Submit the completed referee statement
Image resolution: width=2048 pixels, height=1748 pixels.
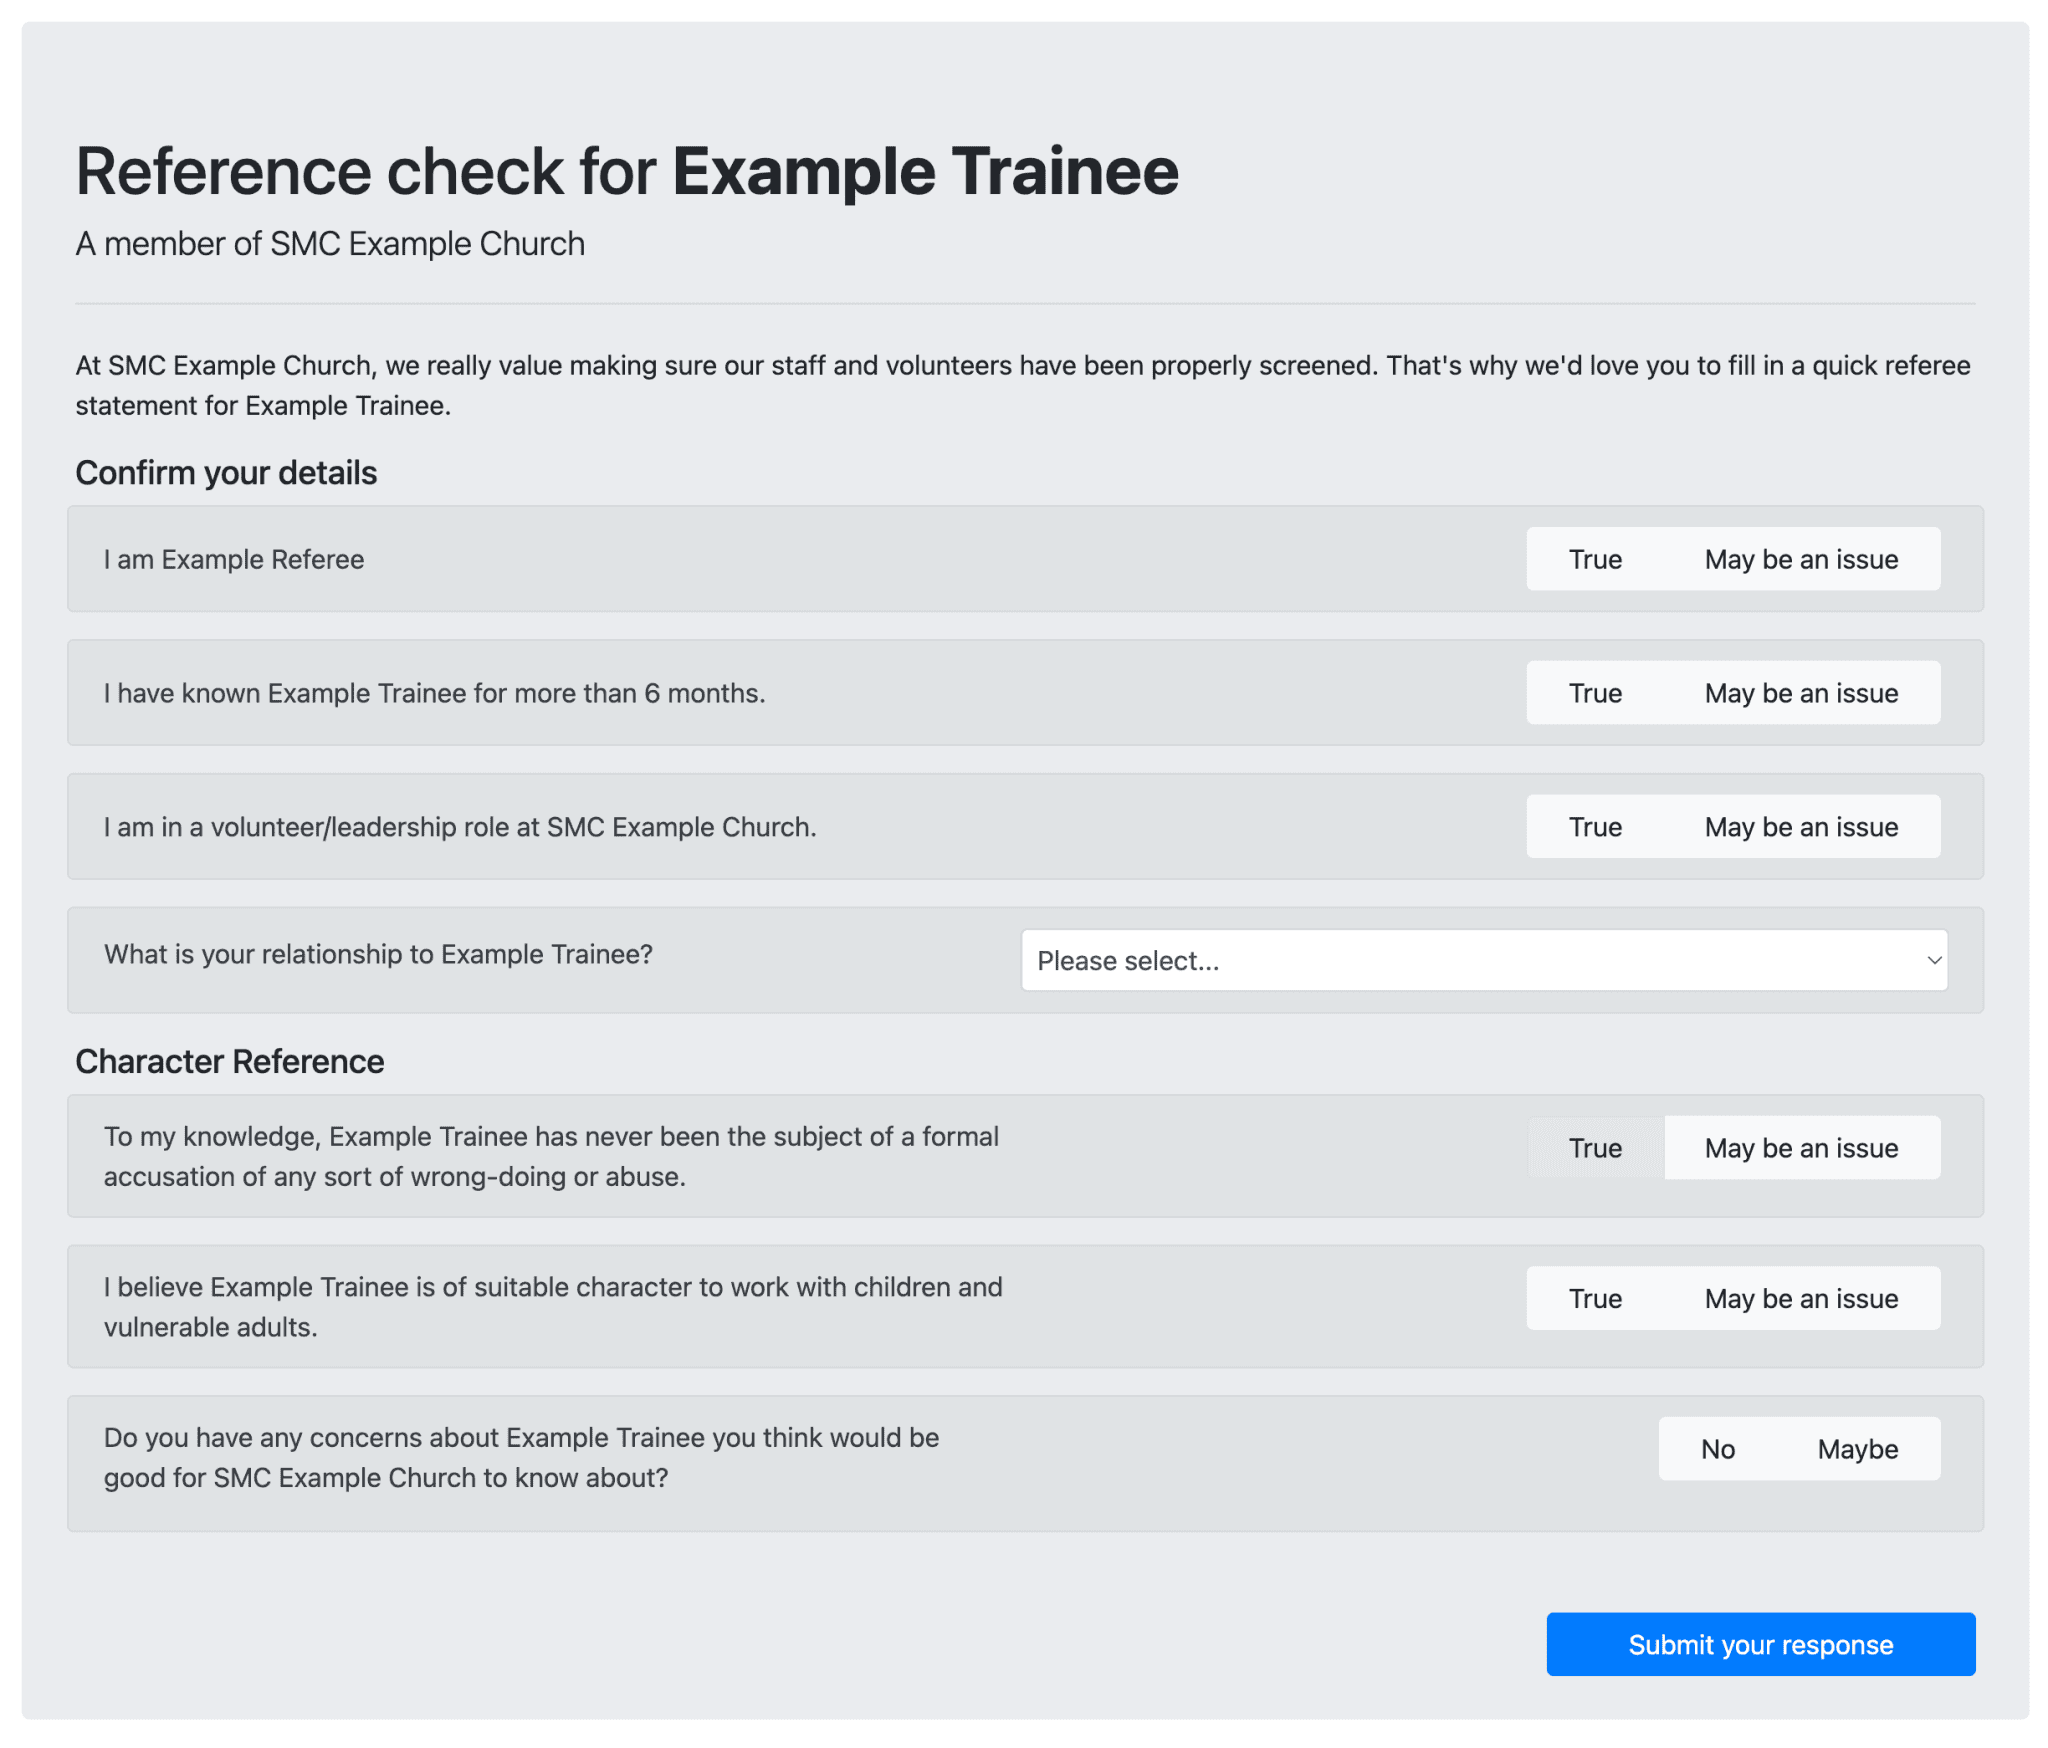(x=1759, y=1643)
